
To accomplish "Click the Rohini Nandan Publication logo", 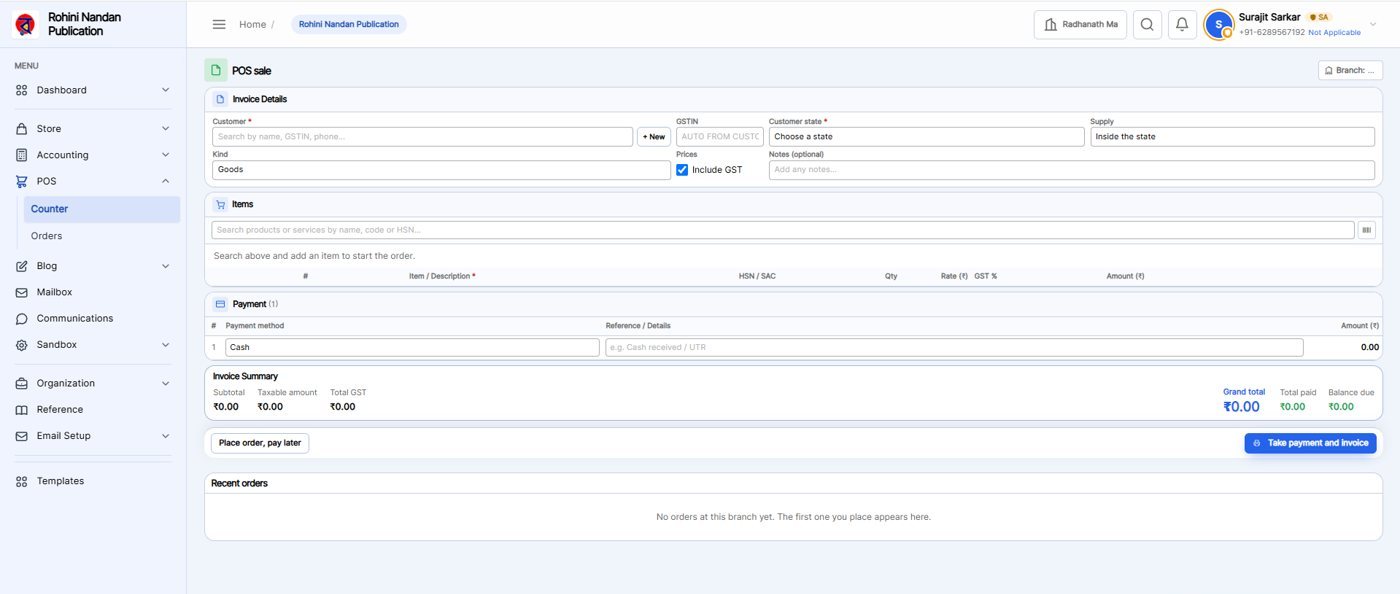I will coord(26,24).
